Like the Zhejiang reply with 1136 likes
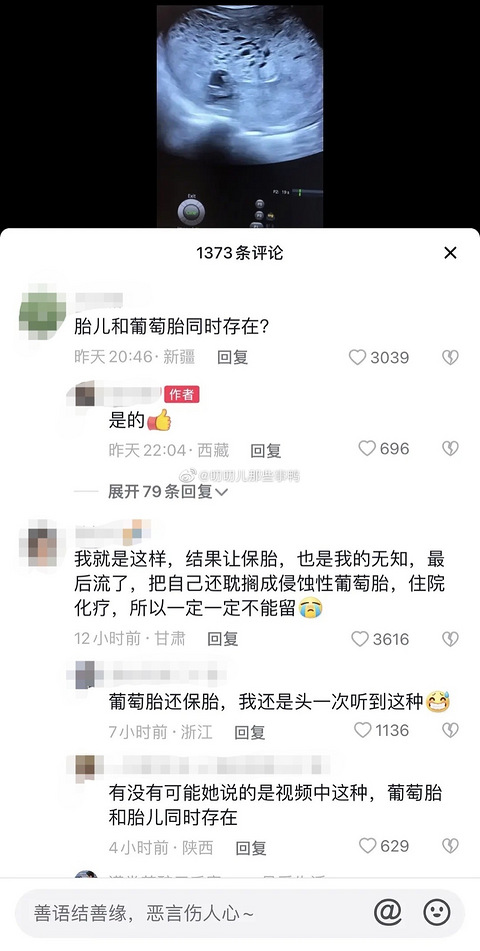 [362, 730]
